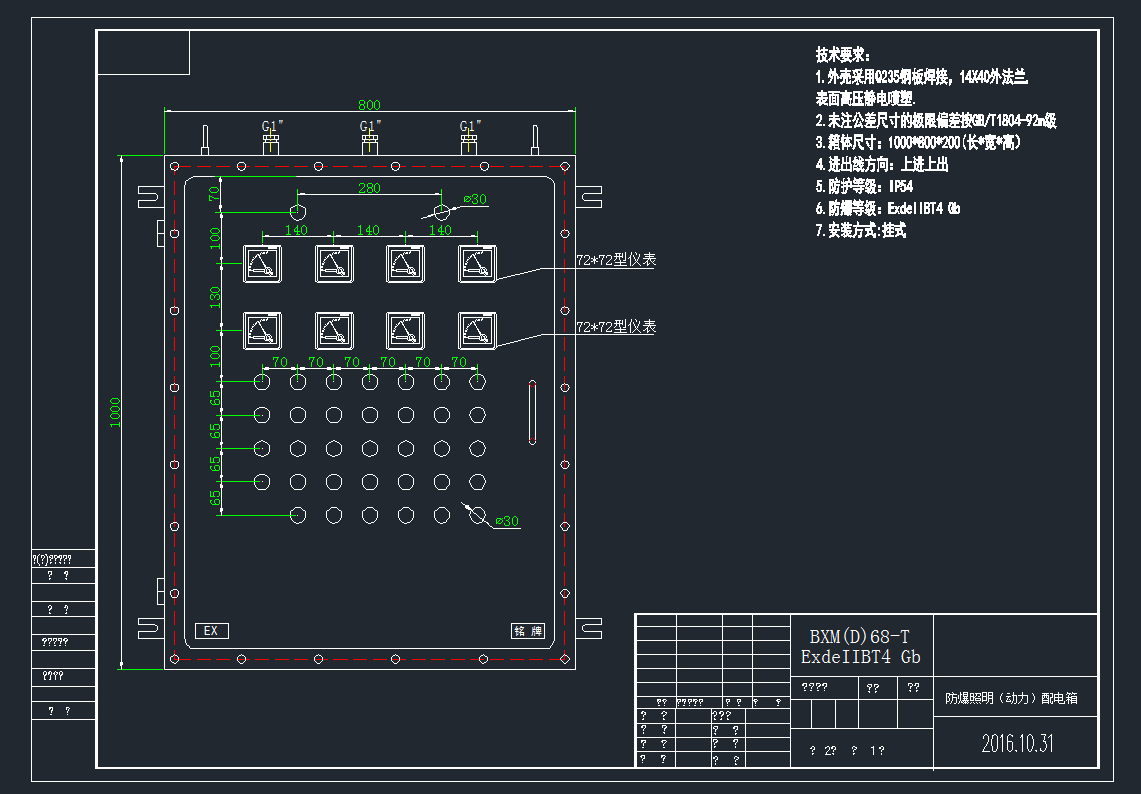Select the 1000 height dimension text
Screen dimensions: 1141x794
[115, 412]
